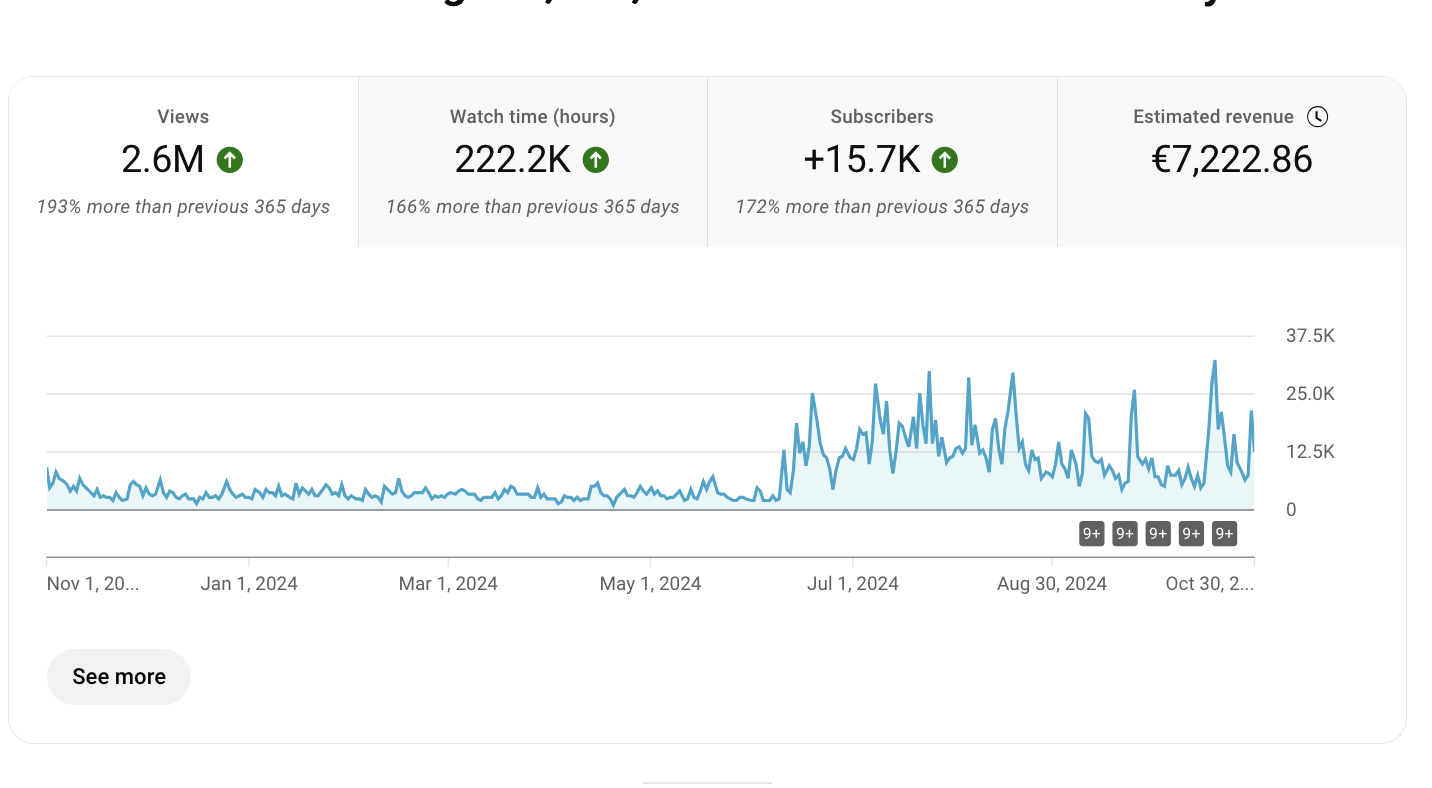Click the Aug 30, 2024 axis label
Image resolution: width=1432 pixels, height=788 pixels.
tap(1052, 584)
